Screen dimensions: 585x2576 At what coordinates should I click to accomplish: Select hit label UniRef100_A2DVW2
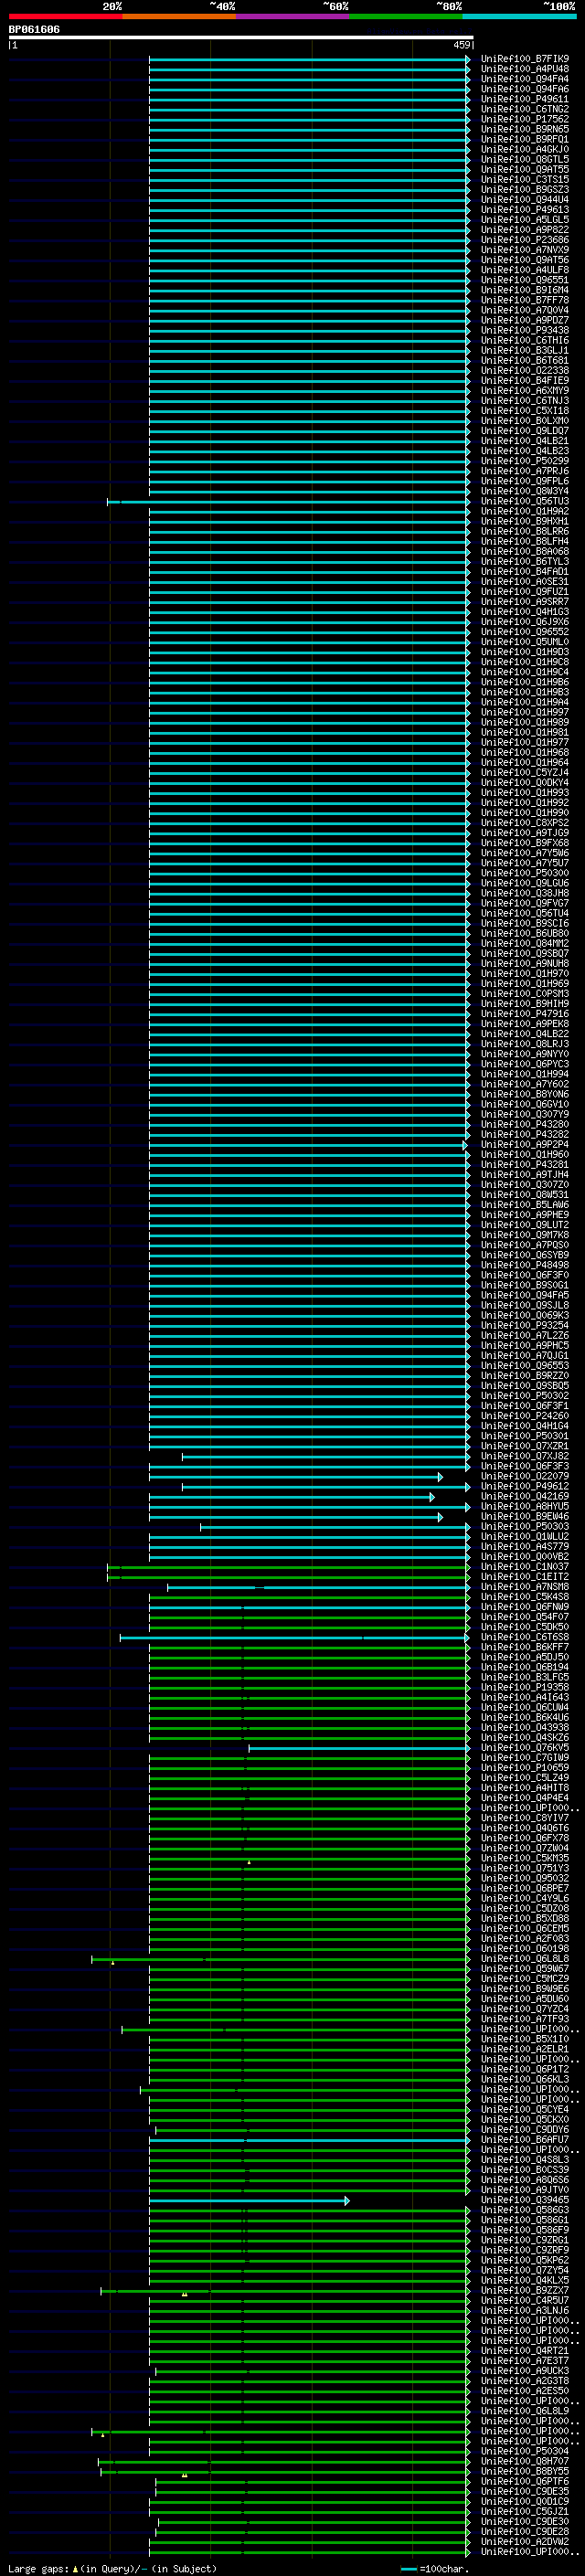point(525,2541)
